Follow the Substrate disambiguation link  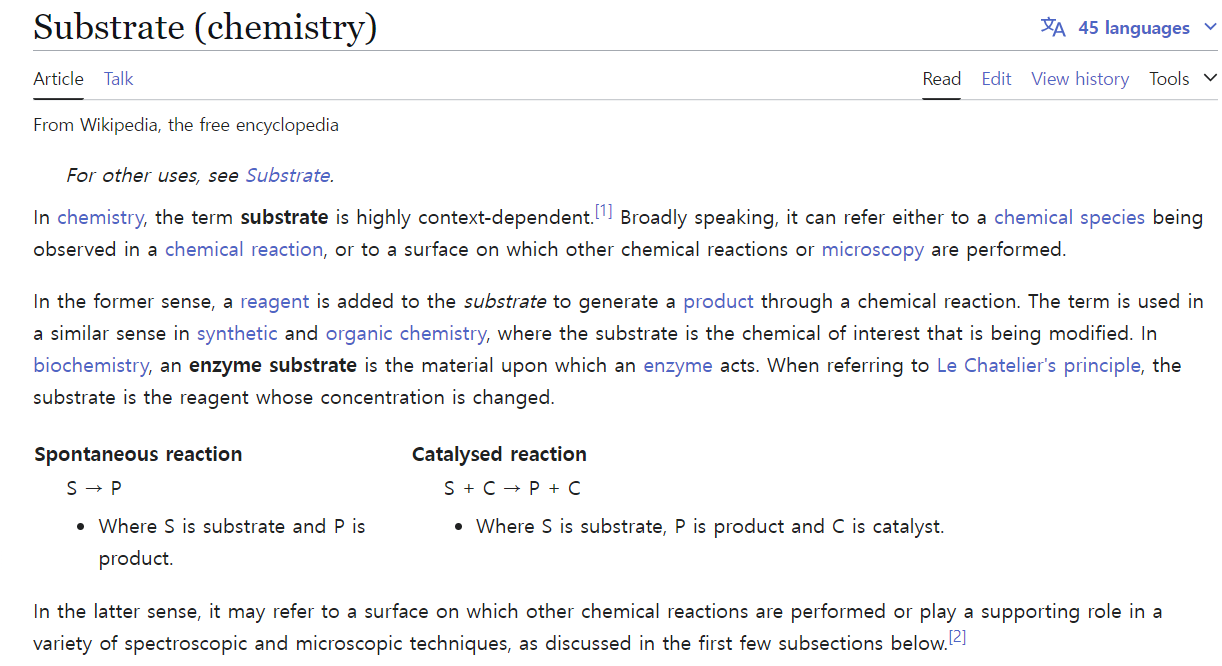coord(287,175)
